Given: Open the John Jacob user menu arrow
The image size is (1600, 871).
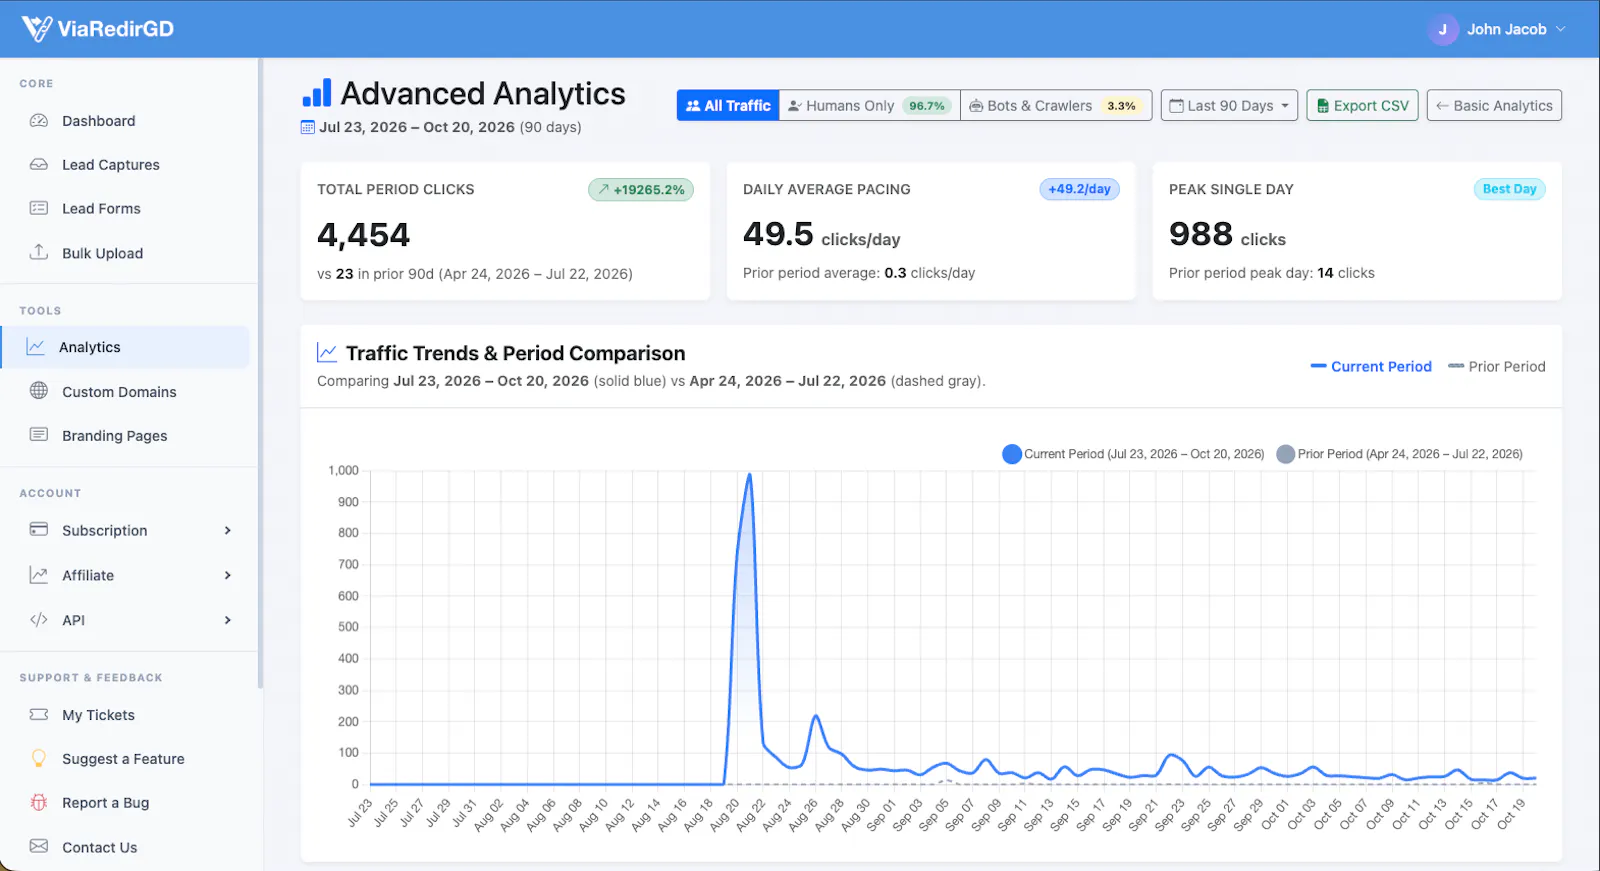Looking at the screenshot, I should click(x=1560, y=29).
